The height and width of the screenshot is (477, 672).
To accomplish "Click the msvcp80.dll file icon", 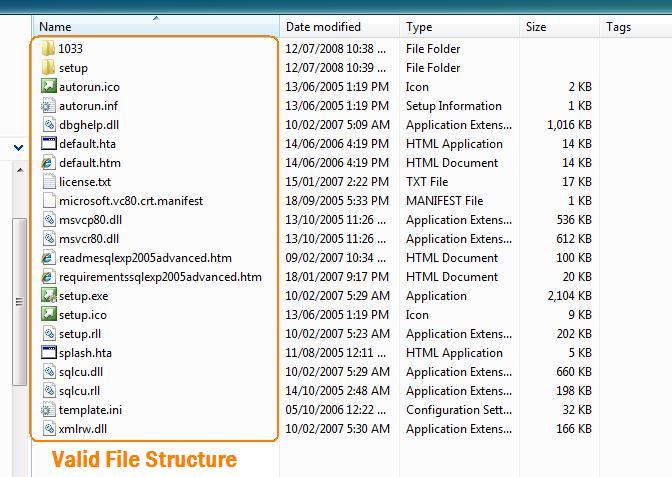I will (49, 219).
